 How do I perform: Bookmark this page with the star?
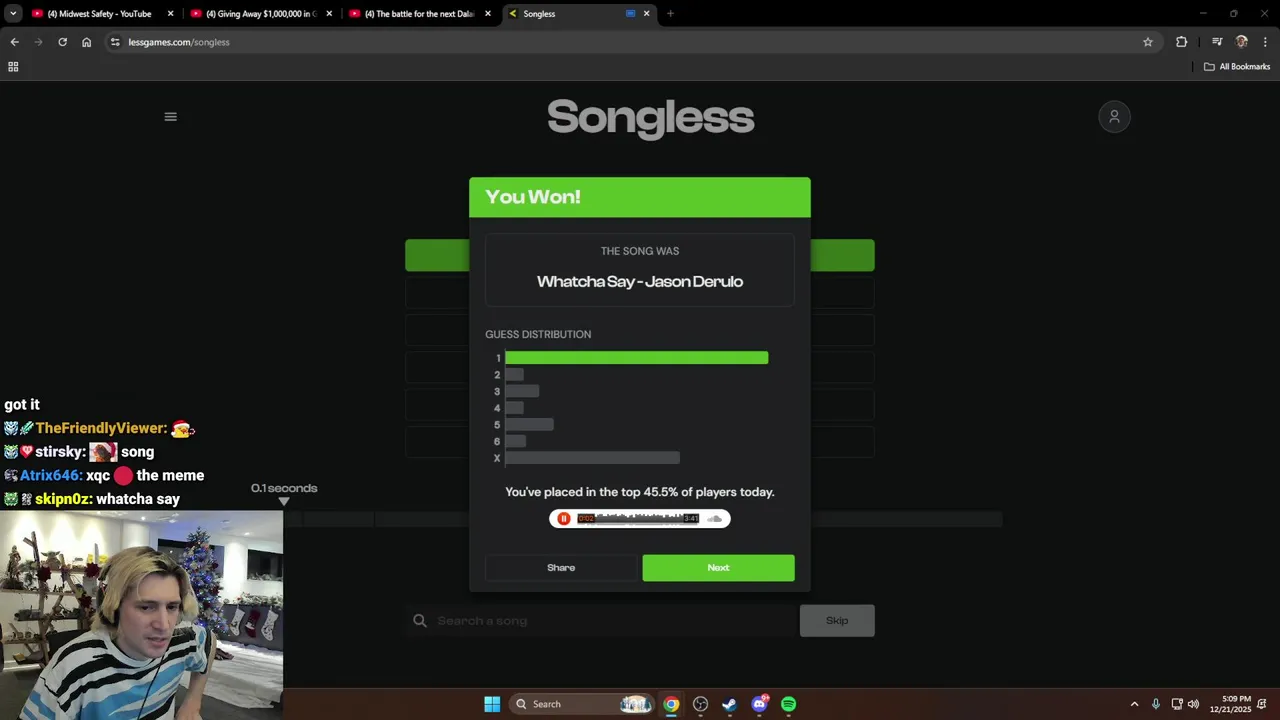coord(1148,42)
